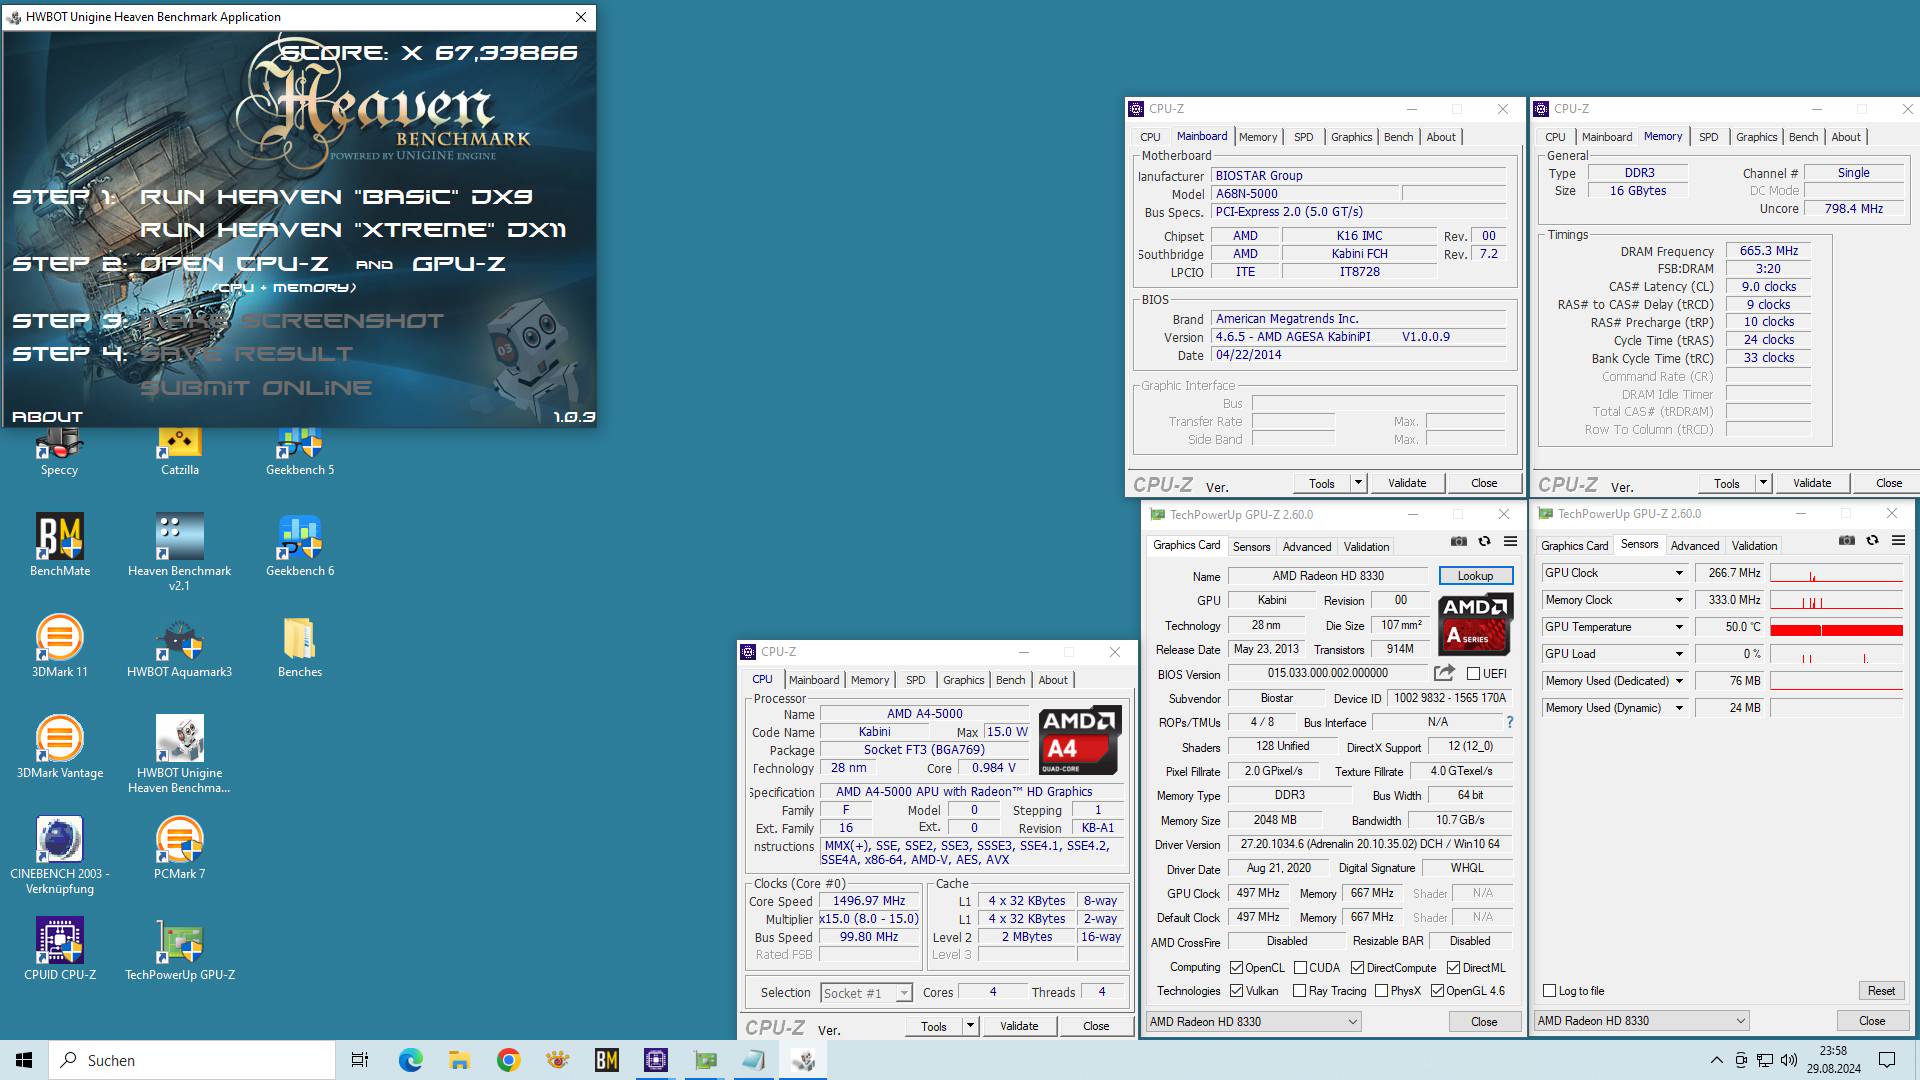Open CPUID CPU-Z desktop shortcut
1920x1080 pixels.
[x=60, y=949]
